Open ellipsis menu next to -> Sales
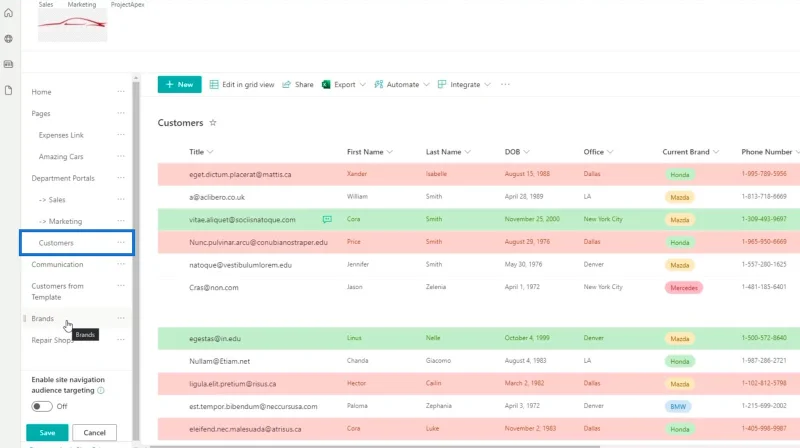The image size is (800, 448). (x=121, y=199)
